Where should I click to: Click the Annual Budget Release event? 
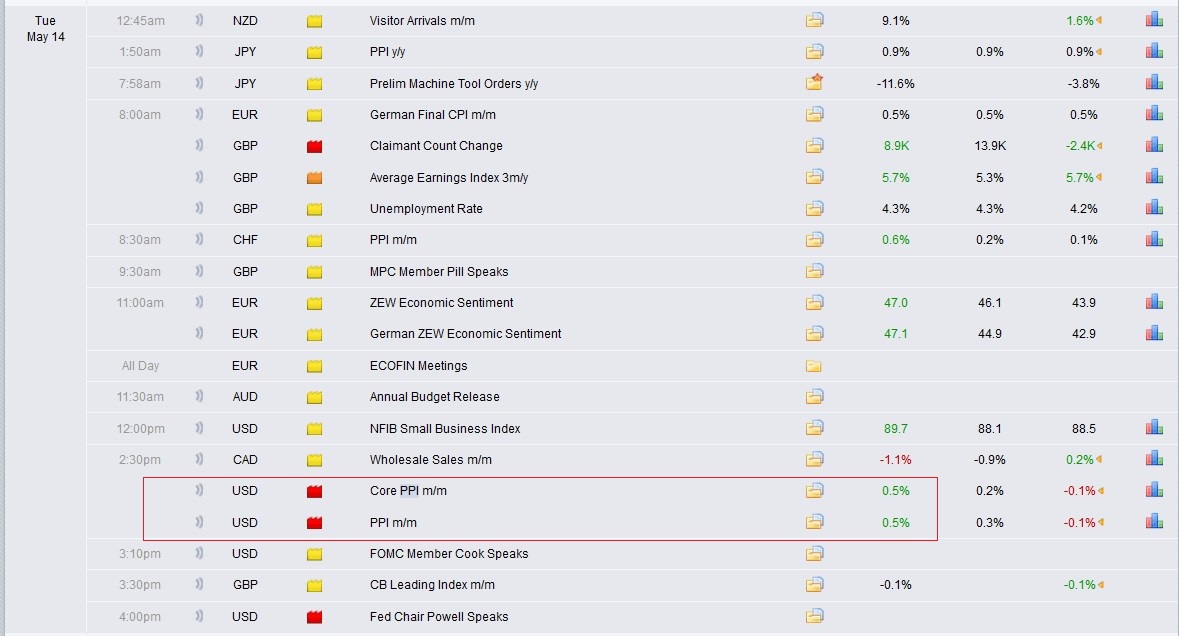pyautogui.click(x=434, y=397)
